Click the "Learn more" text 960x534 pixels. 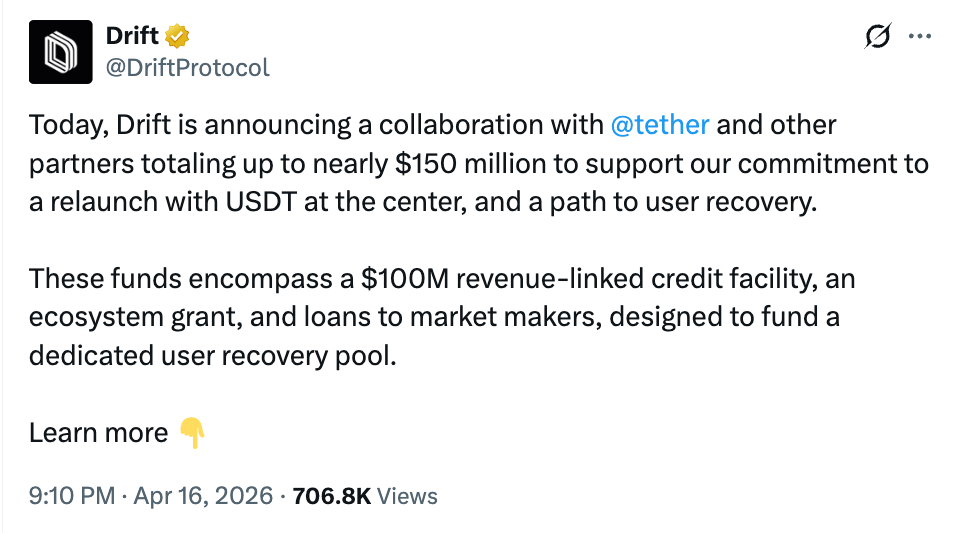coord(98,432)
